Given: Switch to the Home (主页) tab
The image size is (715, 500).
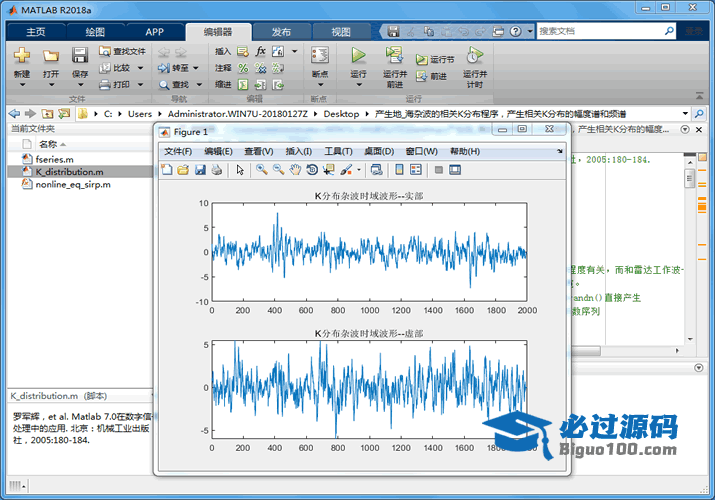Looking at the screenshot, I should pyautogui.click(x=36, y=32).
